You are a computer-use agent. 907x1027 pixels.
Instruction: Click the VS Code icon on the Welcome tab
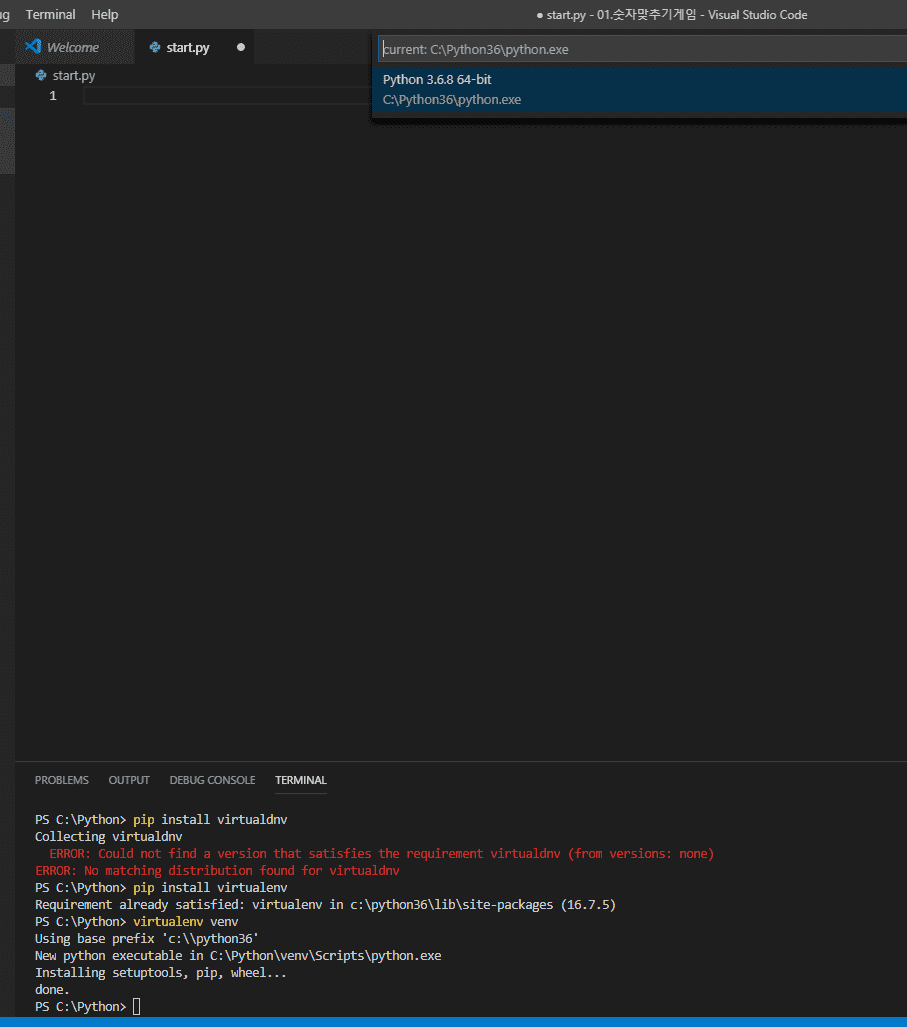tap(33, 47)
